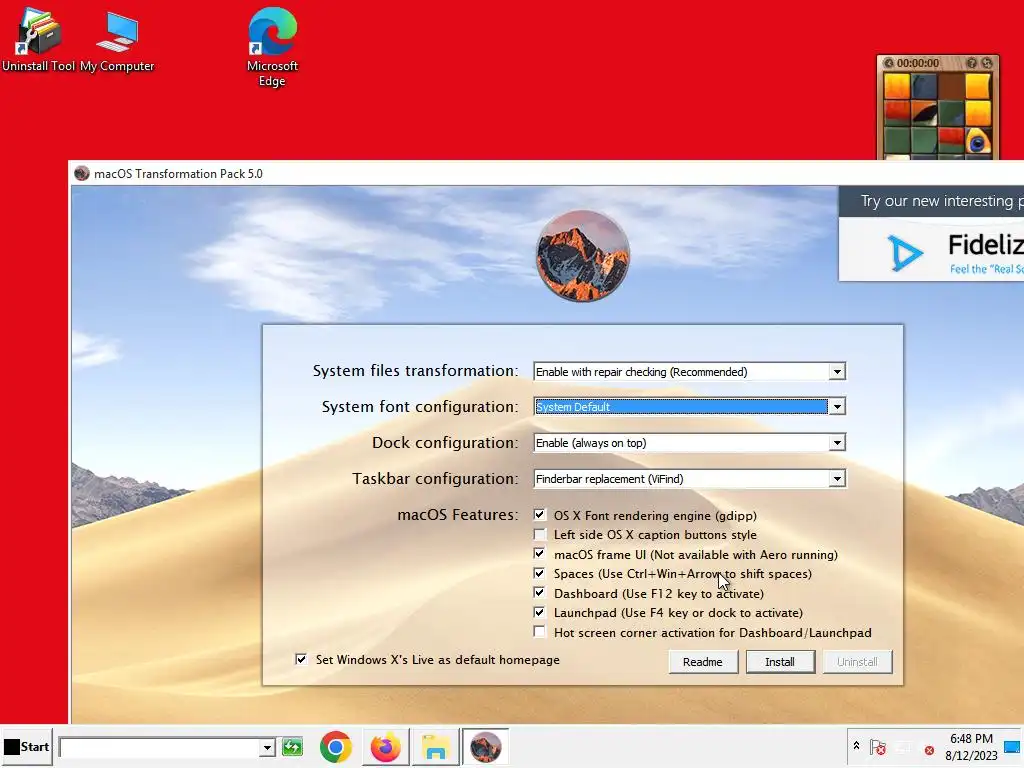
Task: Click the "System font configuration:" label
Action: [420, 407]
